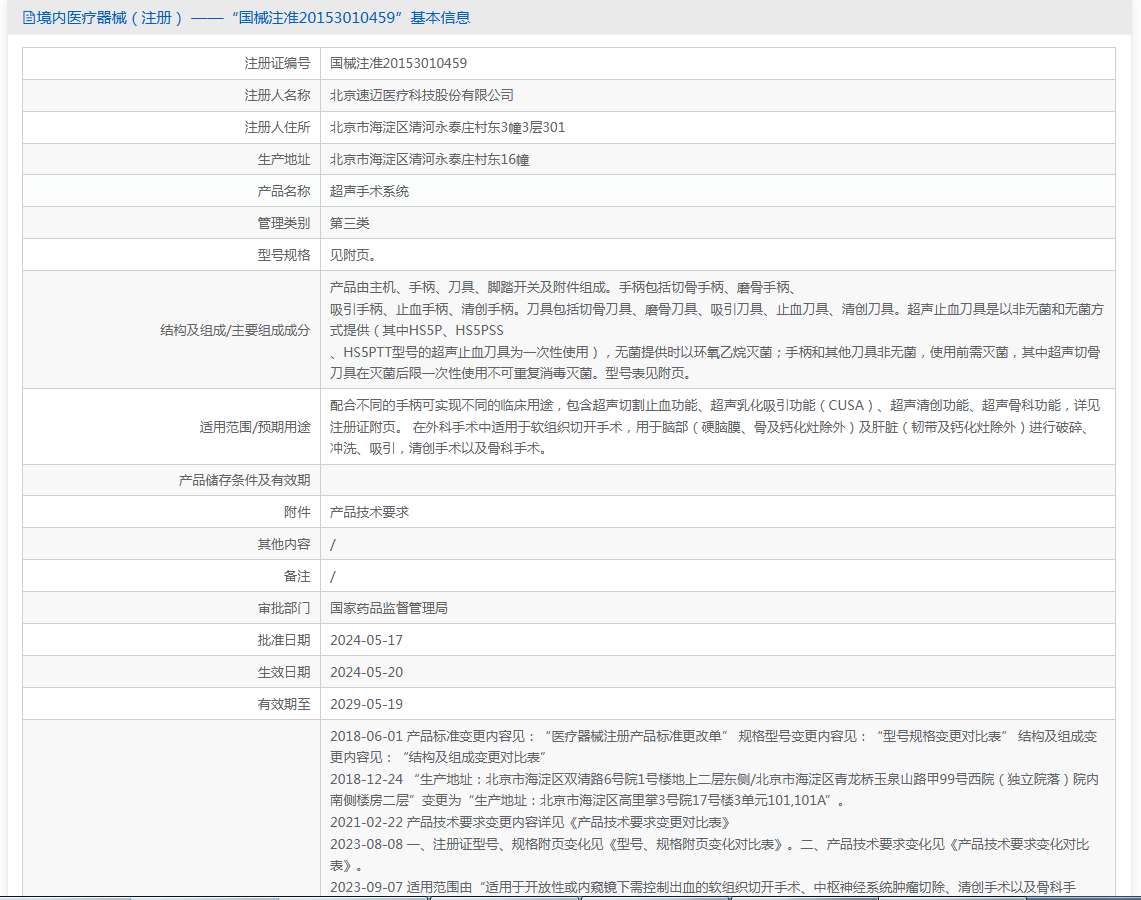The image size is (1141, 900).
Task: Click the document icon beside the page title
Action: point(28,17)
